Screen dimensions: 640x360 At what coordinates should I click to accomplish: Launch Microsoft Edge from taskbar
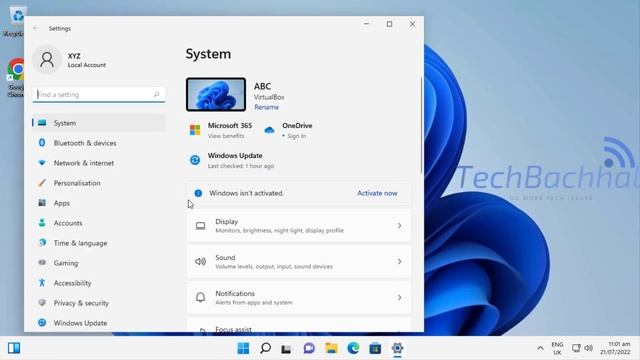pos(353,348)
